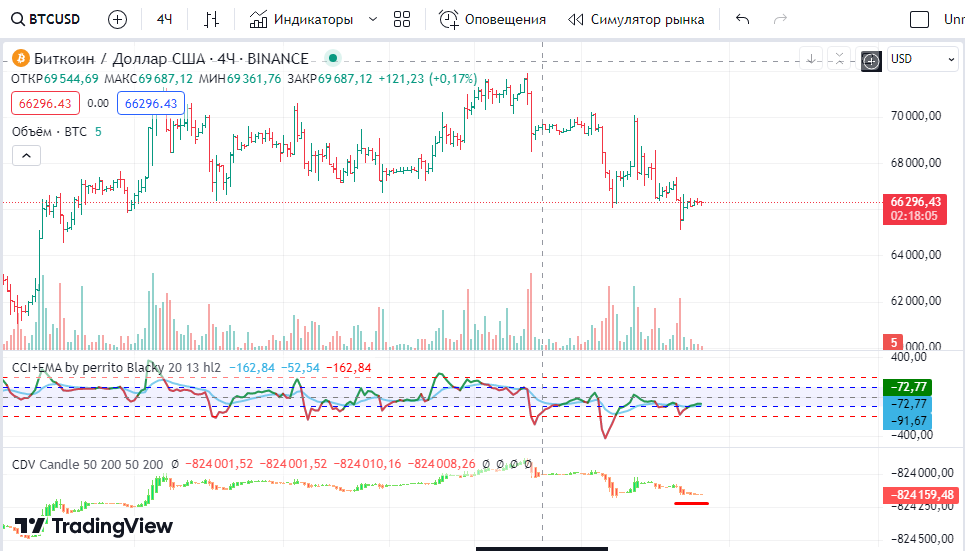Create an alert via Оповещения
This screenshot has width=965, height=551.
[492, 20]
